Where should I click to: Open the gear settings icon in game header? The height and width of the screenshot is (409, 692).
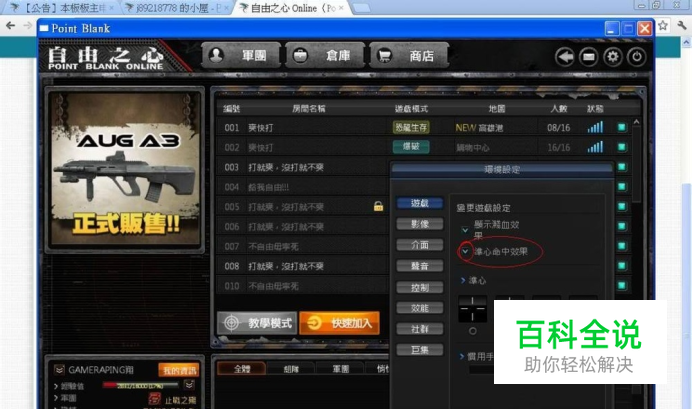coord(613,57)
